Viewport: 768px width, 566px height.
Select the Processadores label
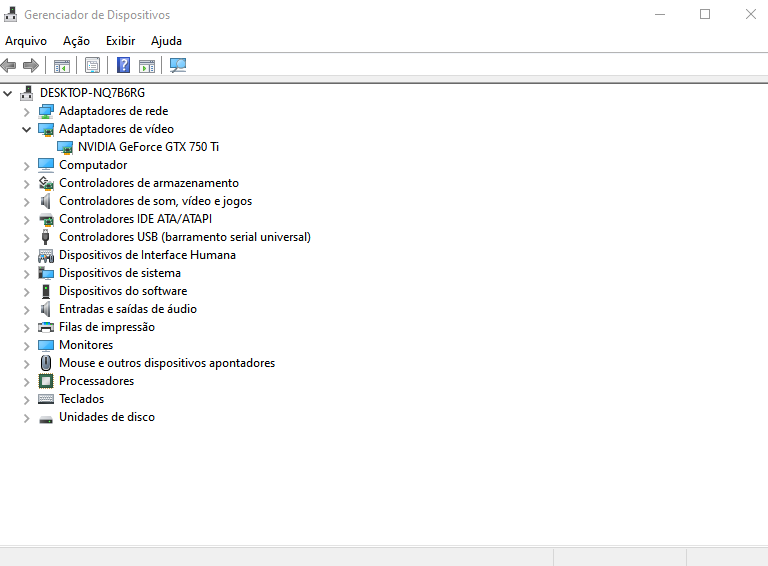click(x=96, y=381)
